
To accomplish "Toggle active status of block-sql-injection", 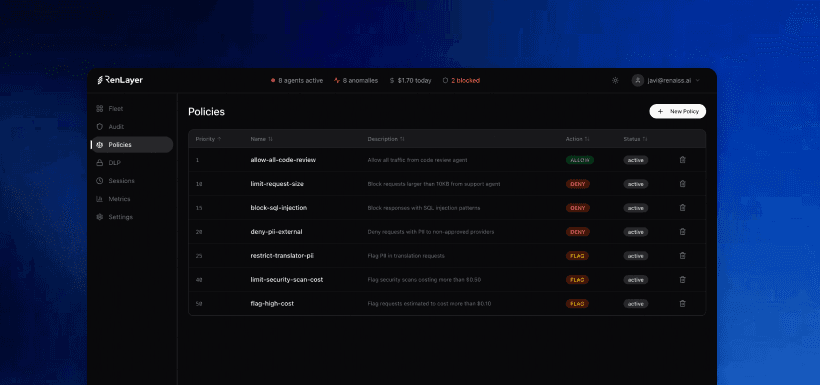I will [636, 208].
